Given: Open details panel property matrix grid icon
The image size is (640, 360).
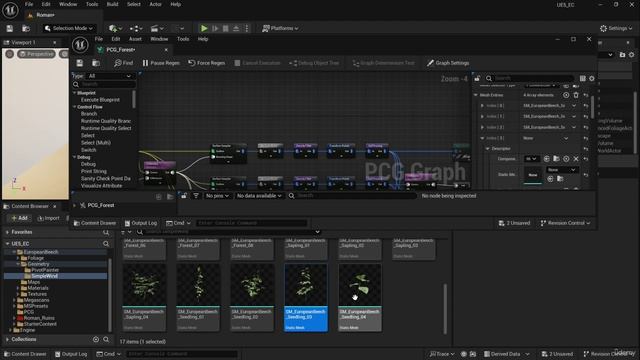Looking at the screenshot, I should point(582,78).
